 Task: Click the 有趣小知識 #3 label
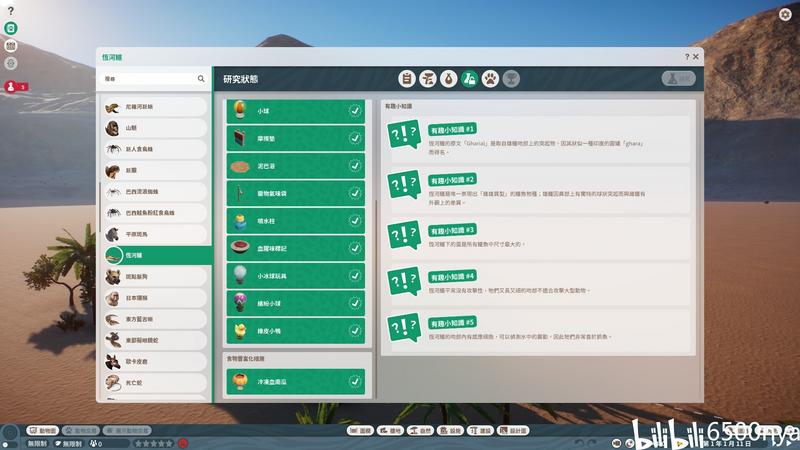[x=452, y=231]
